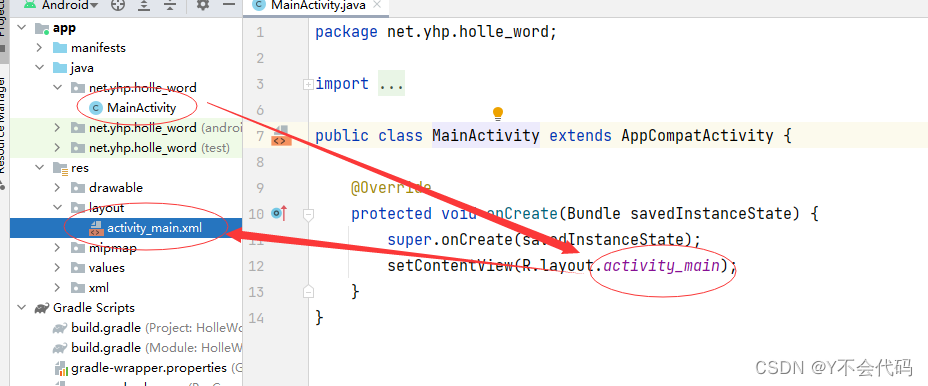928x386 pixels.
Task: Click the MainActivity class name in code
Action: point(485,136)
